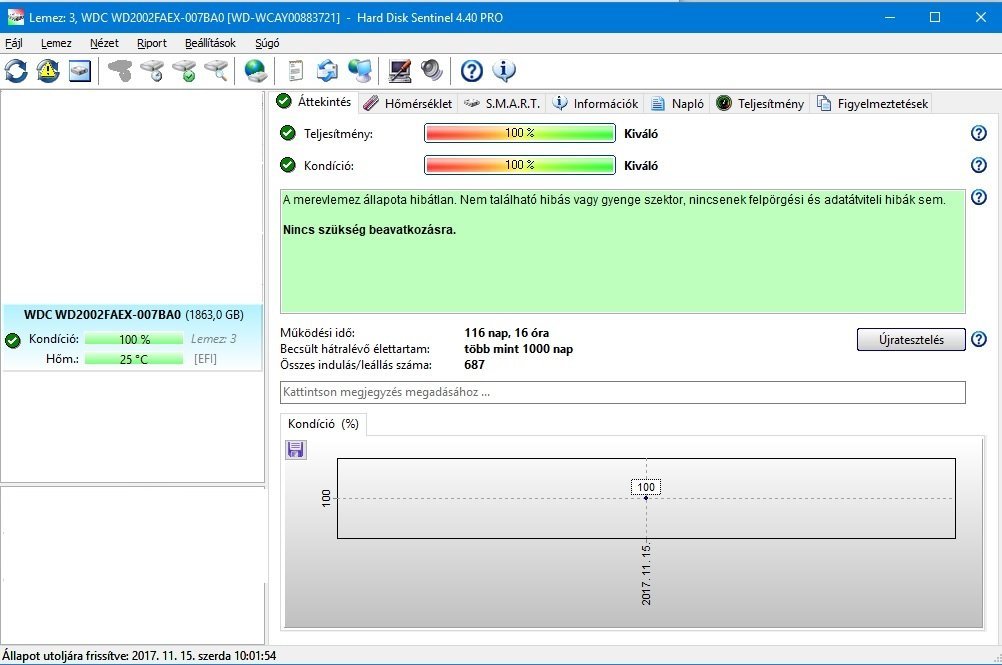1002x665 pixels.
Task: Click the blue arrows report sending icon
Action: 327,70
